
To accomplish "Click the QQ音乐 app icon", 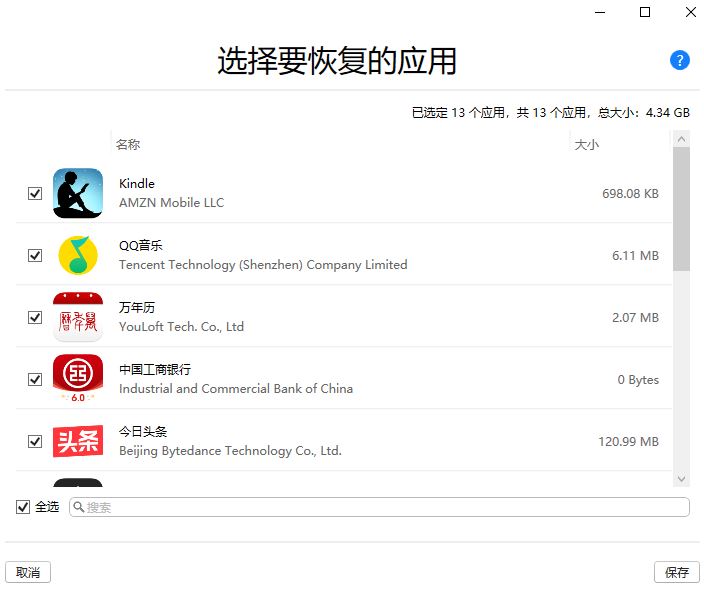I will [78, 255].
